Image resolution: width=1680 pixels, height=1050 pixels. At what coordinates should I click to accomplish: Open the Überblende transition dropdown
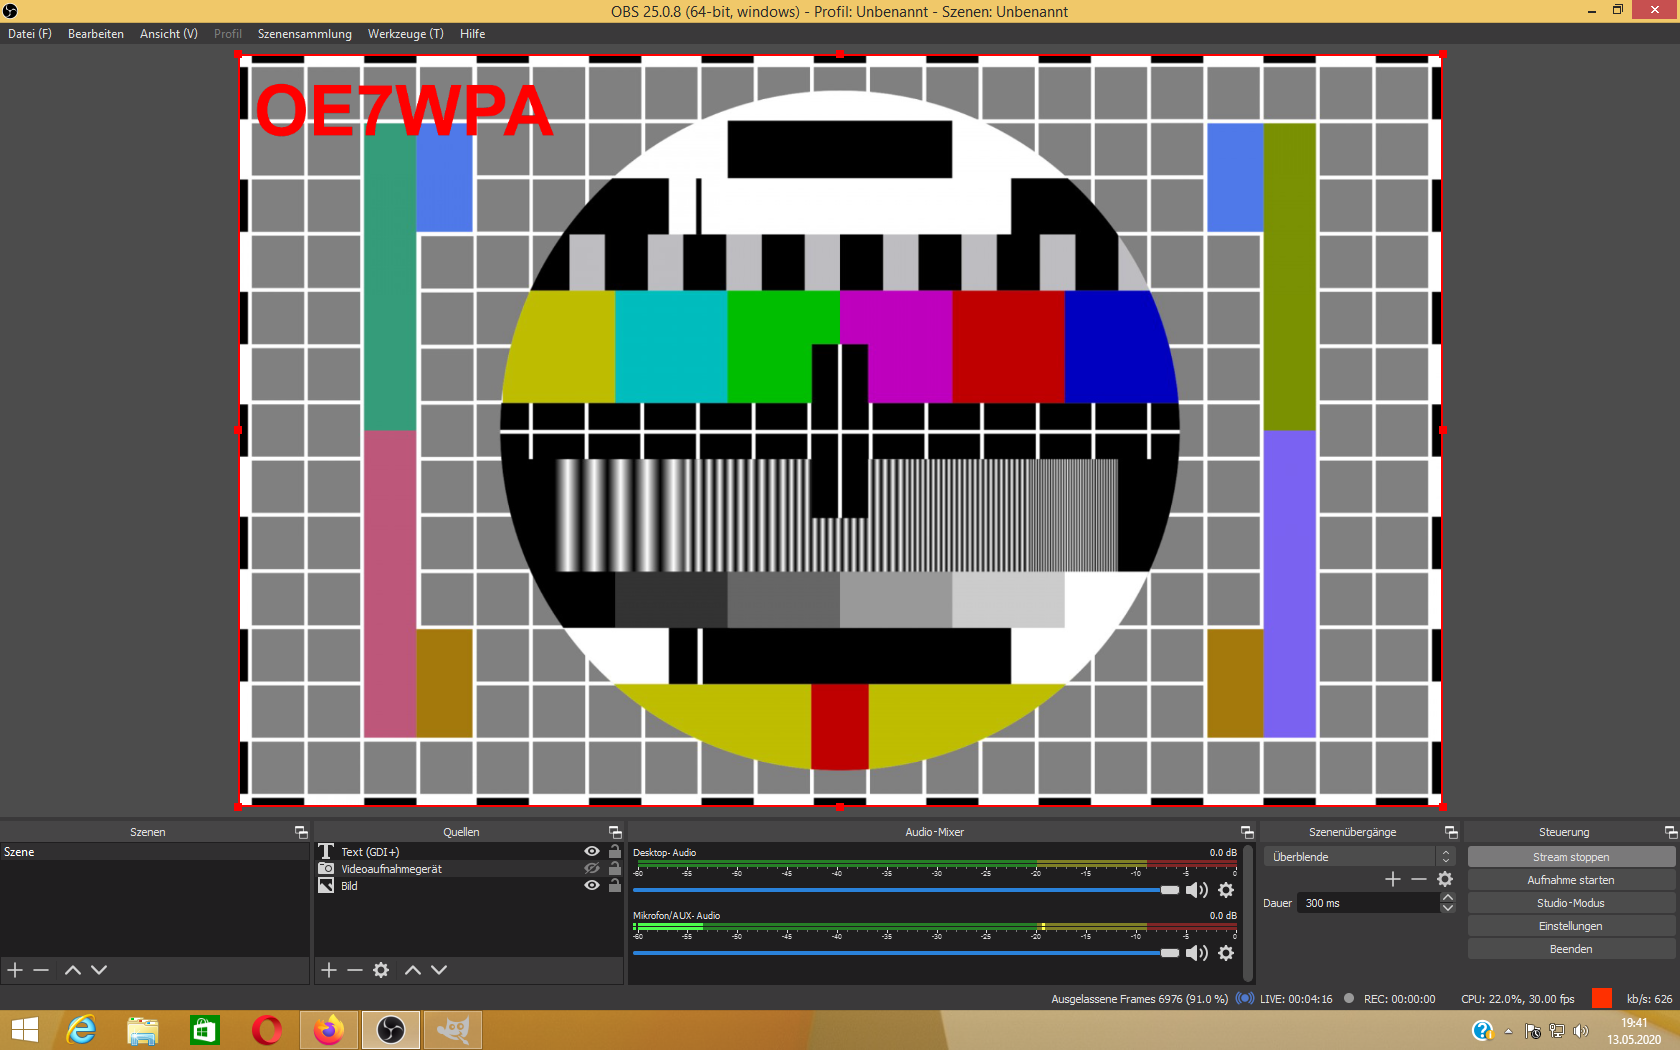[1445, 857]
